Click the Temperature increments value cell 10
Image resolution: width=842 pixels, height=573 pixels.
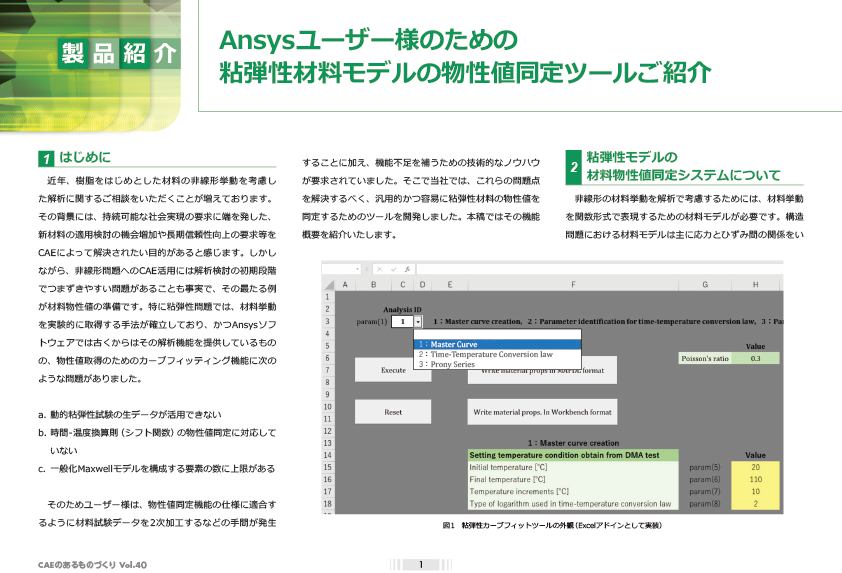756,491
